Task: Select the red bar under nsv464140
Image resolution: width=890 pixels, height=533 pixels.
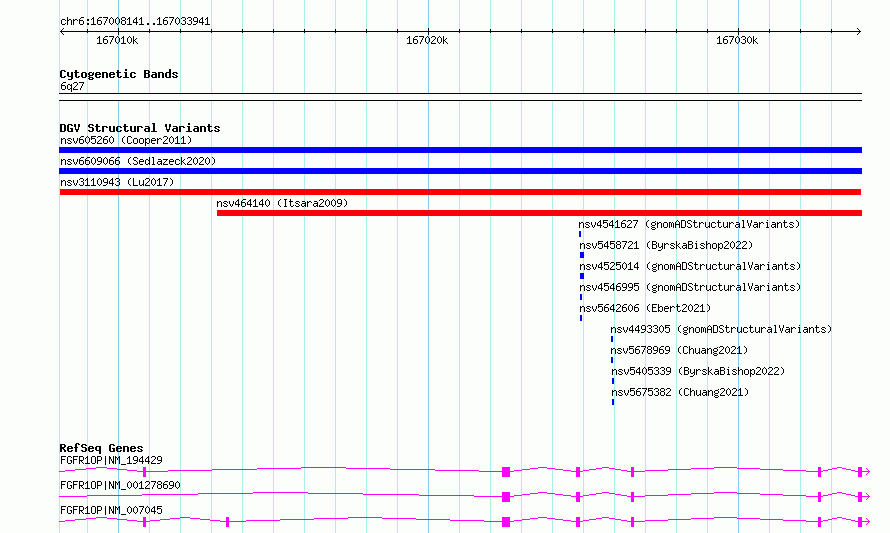Action: [x=539, y=213]
